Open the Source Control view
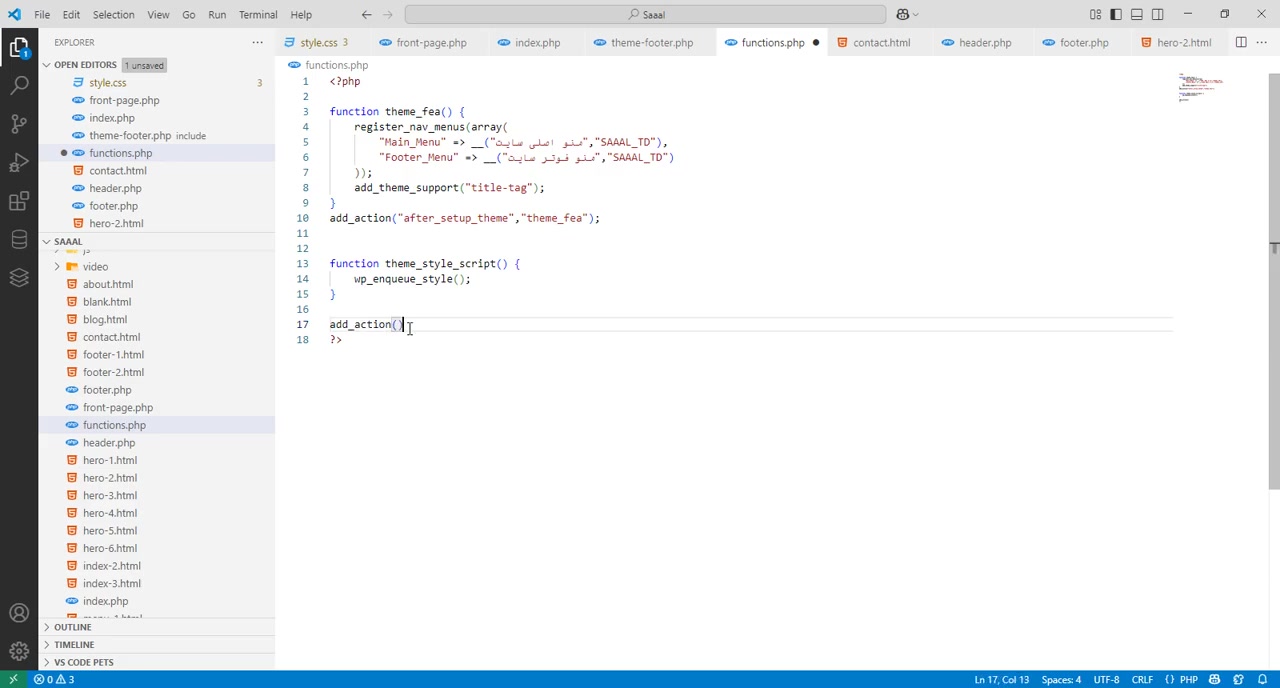 (19, 124)
